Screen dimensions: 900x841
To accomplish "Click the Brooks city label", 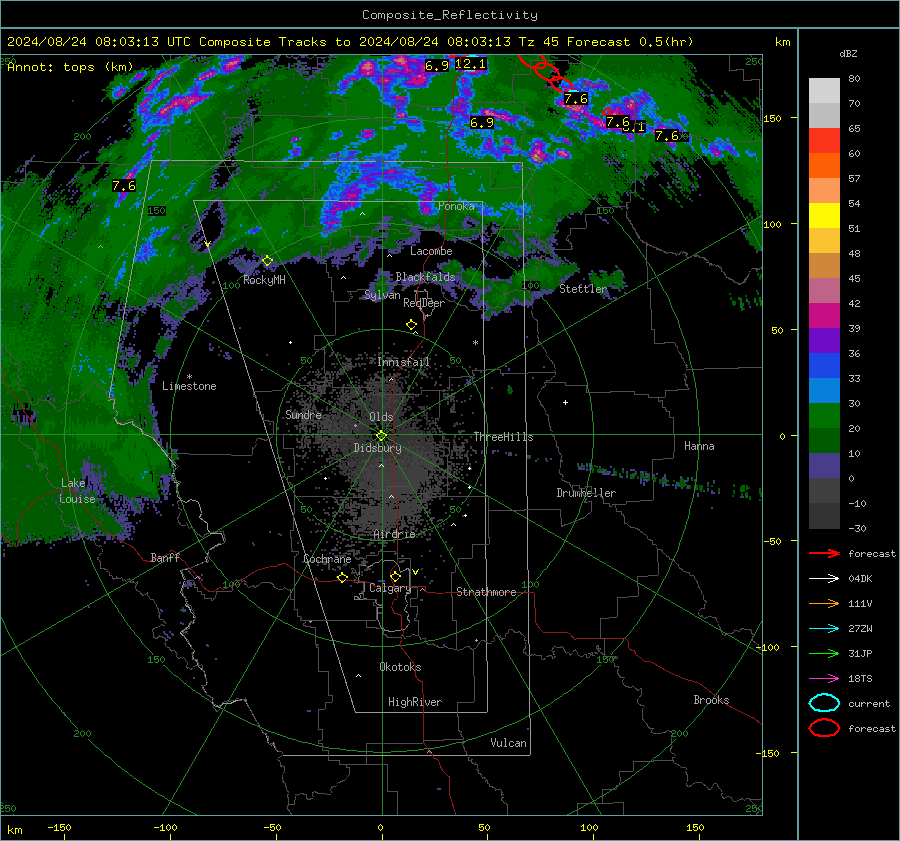I will click(711, 700).
